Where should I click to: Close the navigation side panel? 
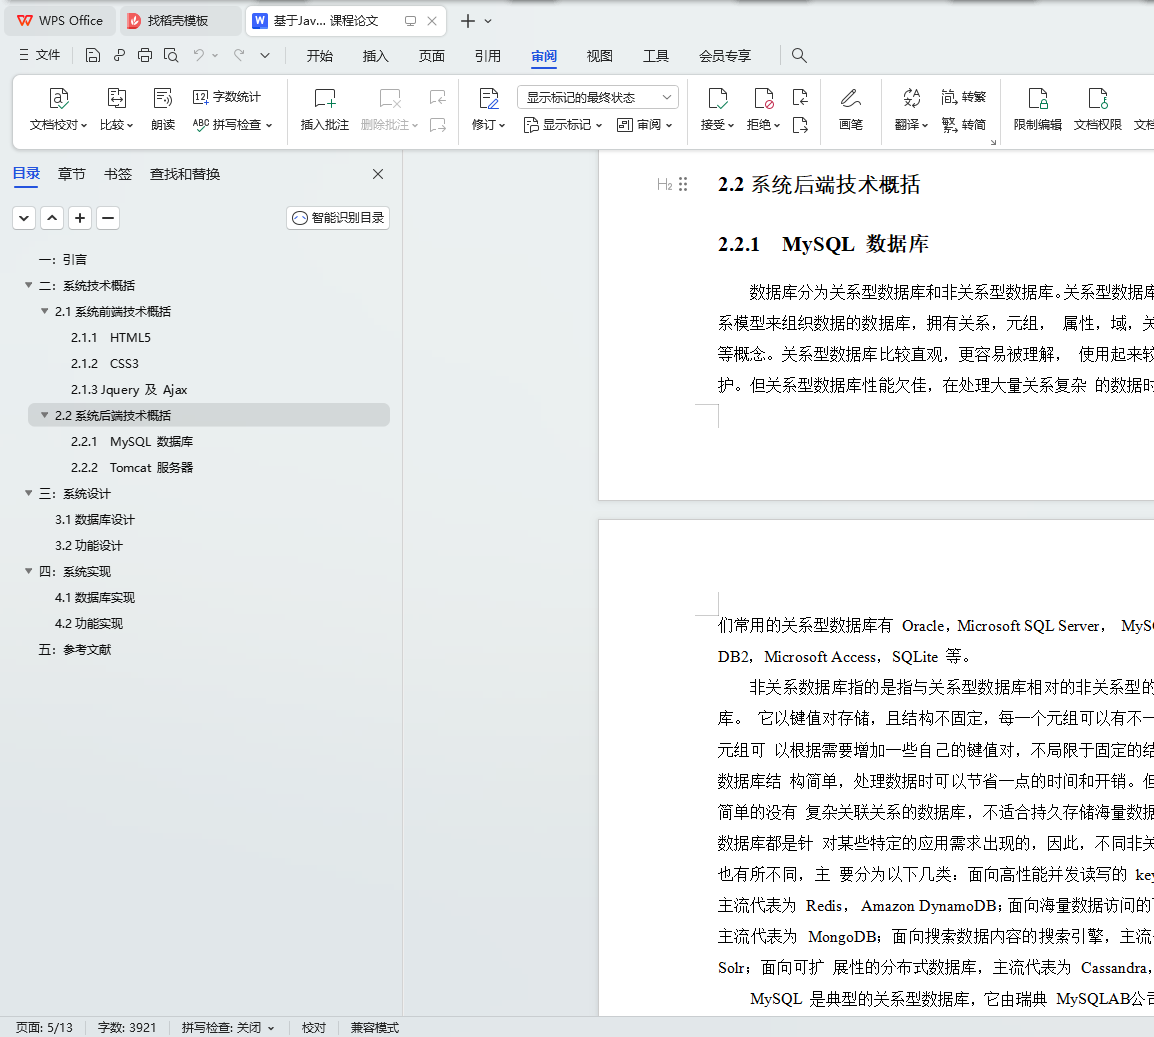coord(378,174)
